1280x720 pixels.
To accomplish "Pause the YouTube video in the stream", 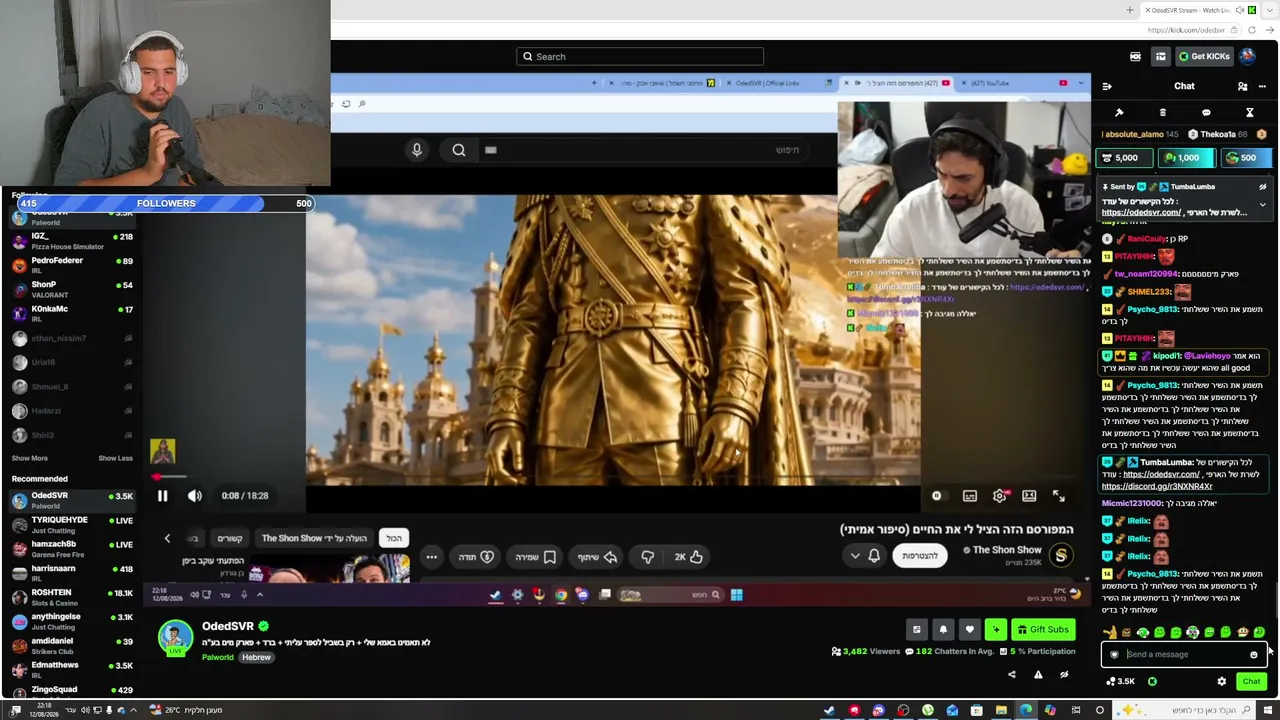I will tap(162, 496).
